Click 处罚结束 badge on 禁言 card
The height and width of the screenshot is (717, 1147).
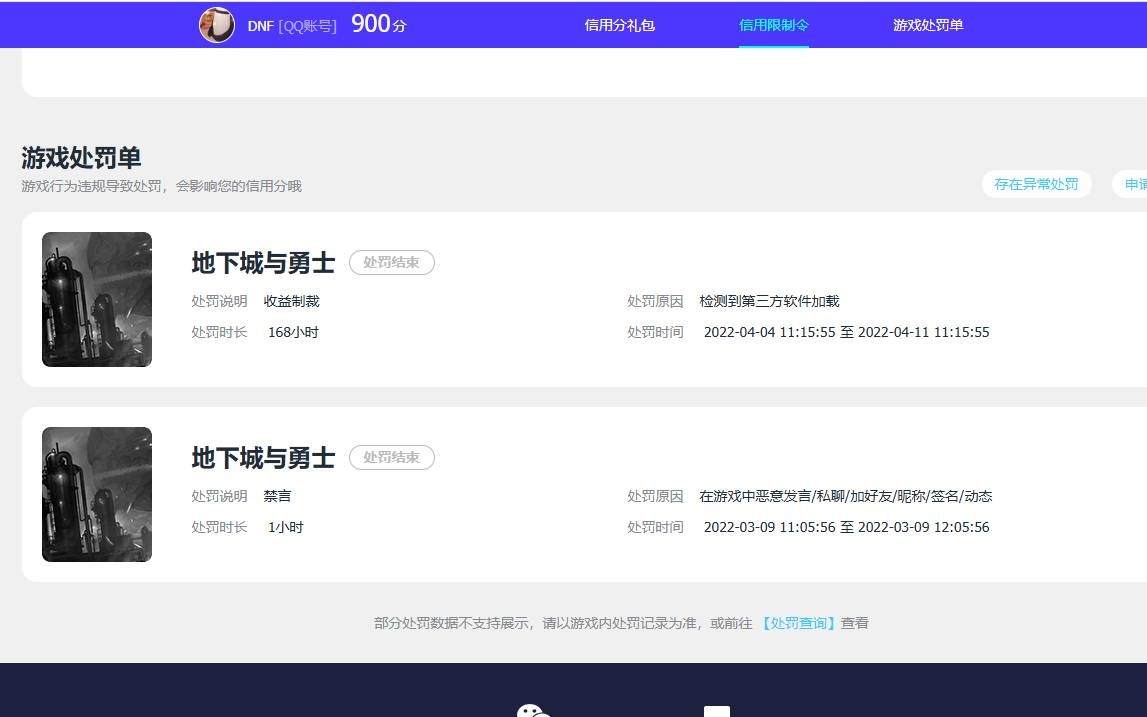(392, 457)
